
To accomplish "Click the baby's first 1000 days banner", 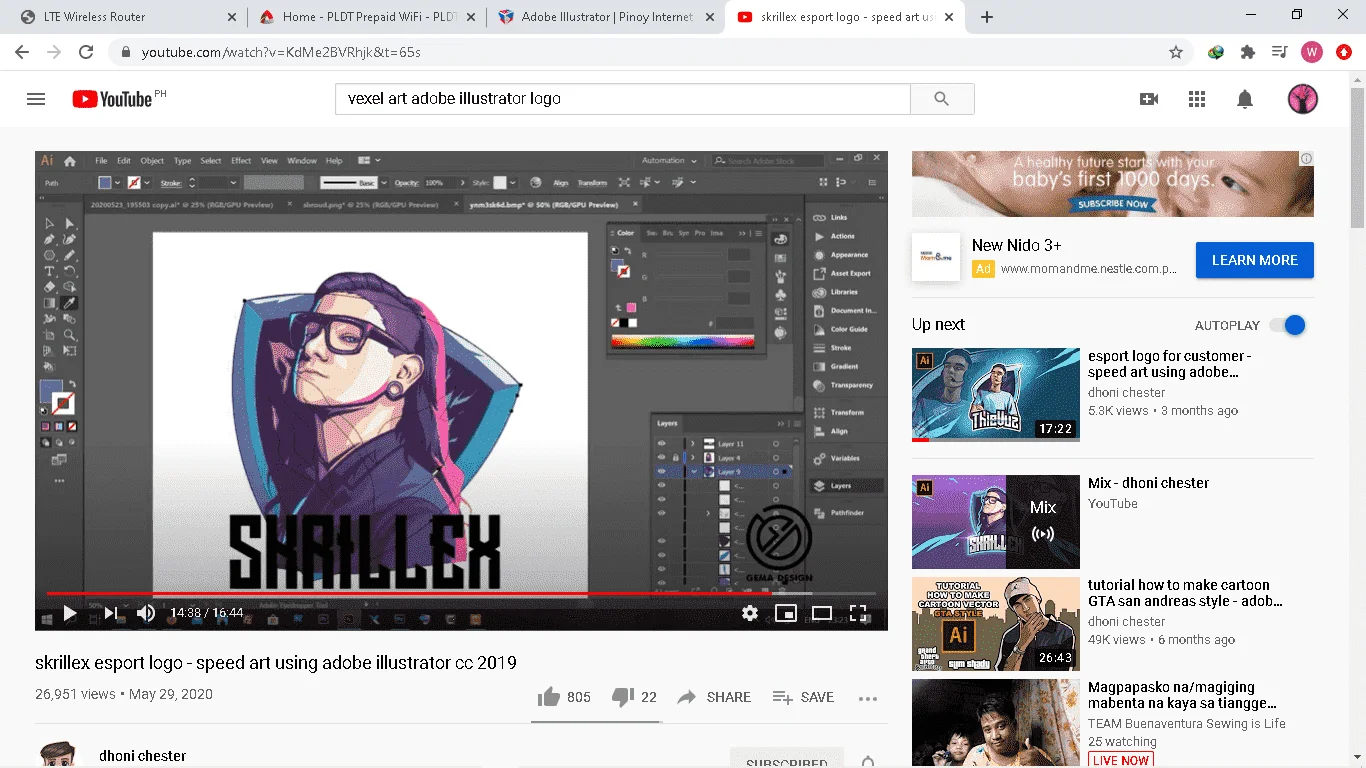I will [x=1112, y=184].
